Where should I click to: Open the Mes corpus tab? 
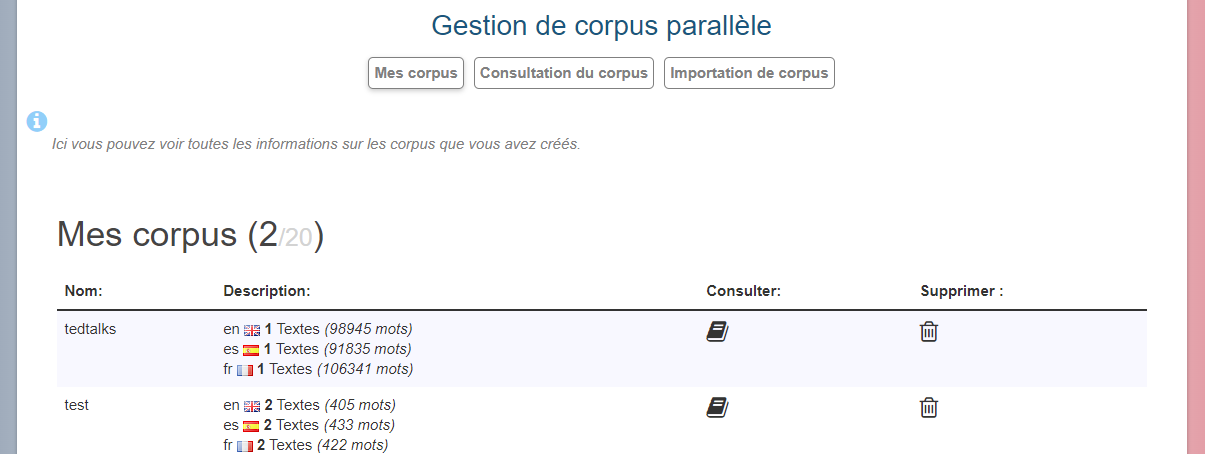416,73
